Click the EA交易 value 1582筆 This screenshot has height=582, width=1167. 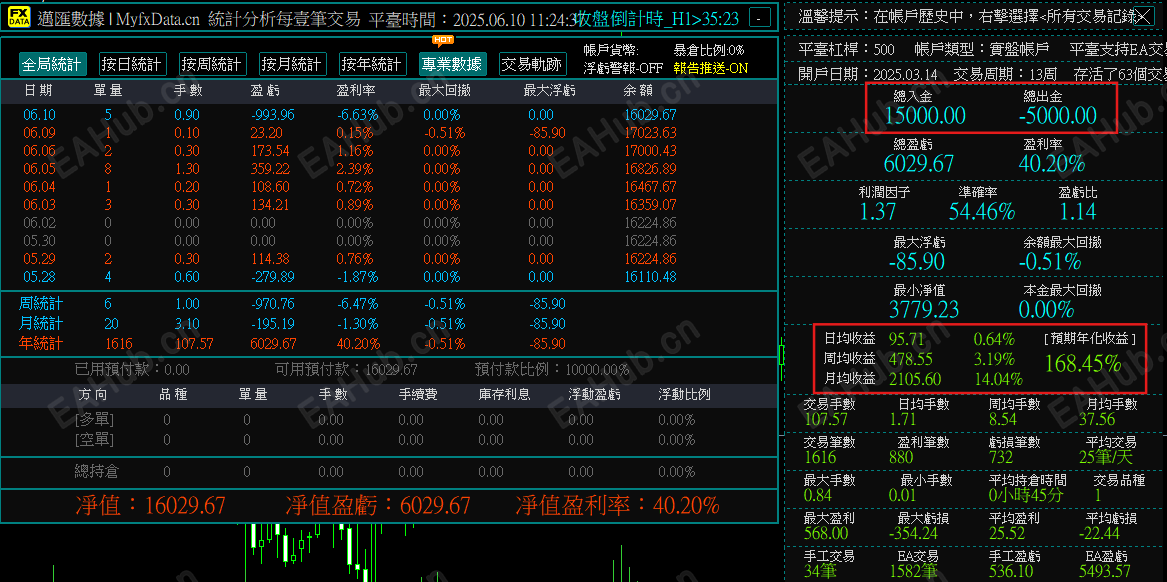pos(913,571)
